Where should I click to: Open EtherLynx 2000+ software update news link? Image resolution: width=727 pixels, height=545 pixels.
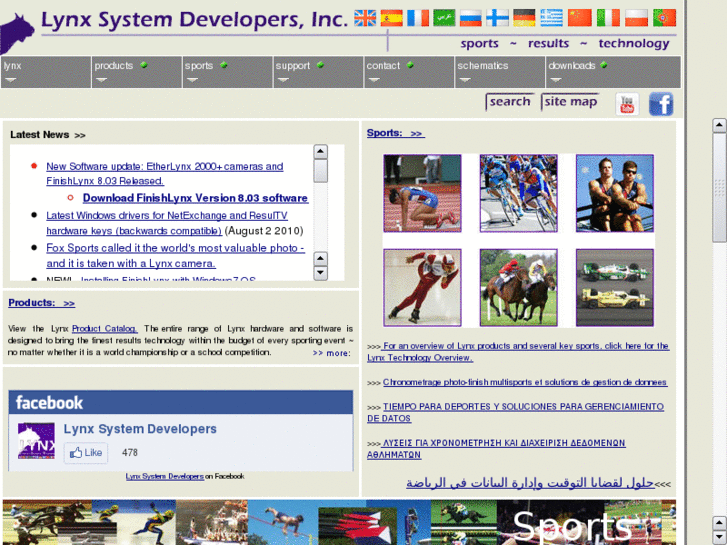pyautogui.click(x=165, y=173)
